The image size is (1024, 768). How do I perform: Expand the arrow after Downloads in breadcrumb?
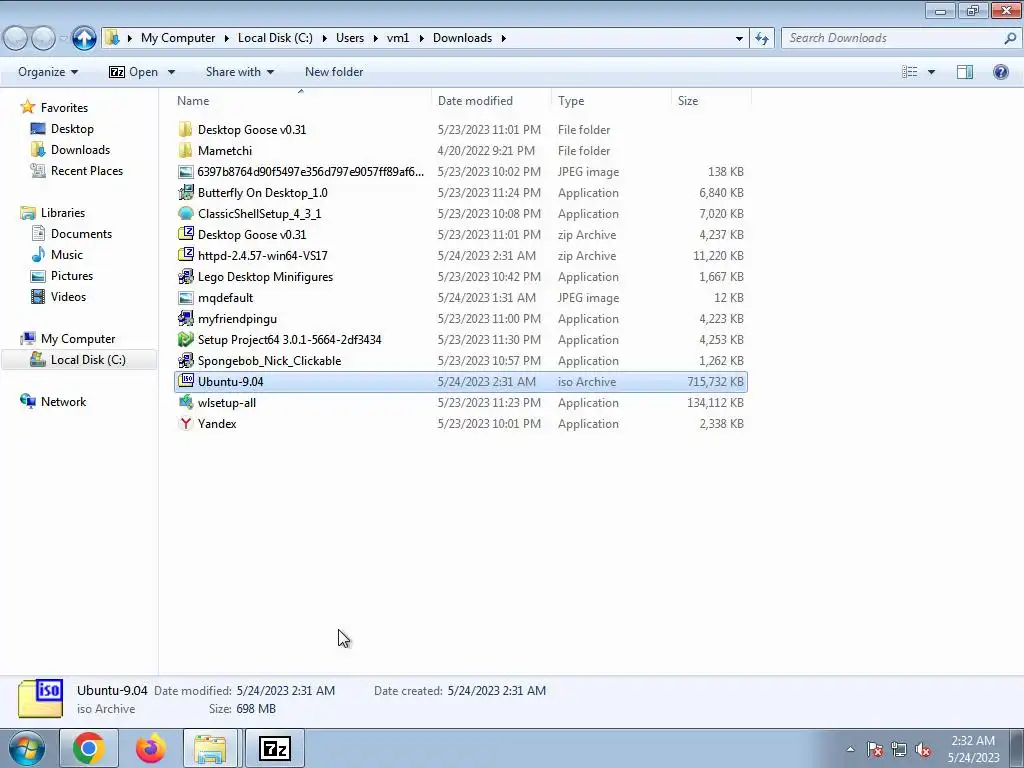(504, 39)
